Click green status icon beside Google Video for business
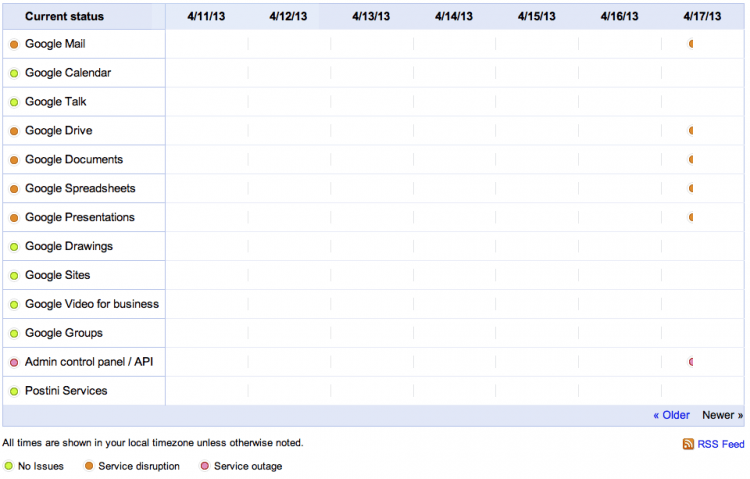The width and height of the screenshot is (750, 479). 14,304
